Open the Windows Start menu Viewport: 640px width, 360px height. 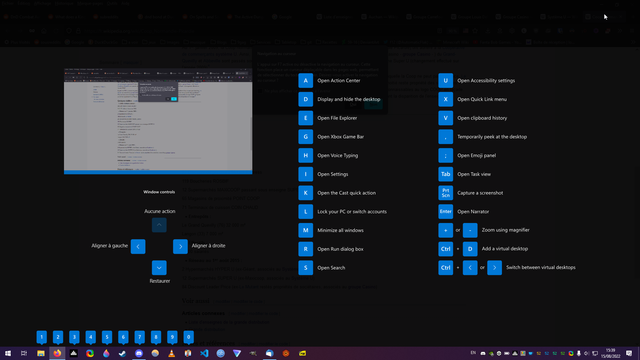8,353
